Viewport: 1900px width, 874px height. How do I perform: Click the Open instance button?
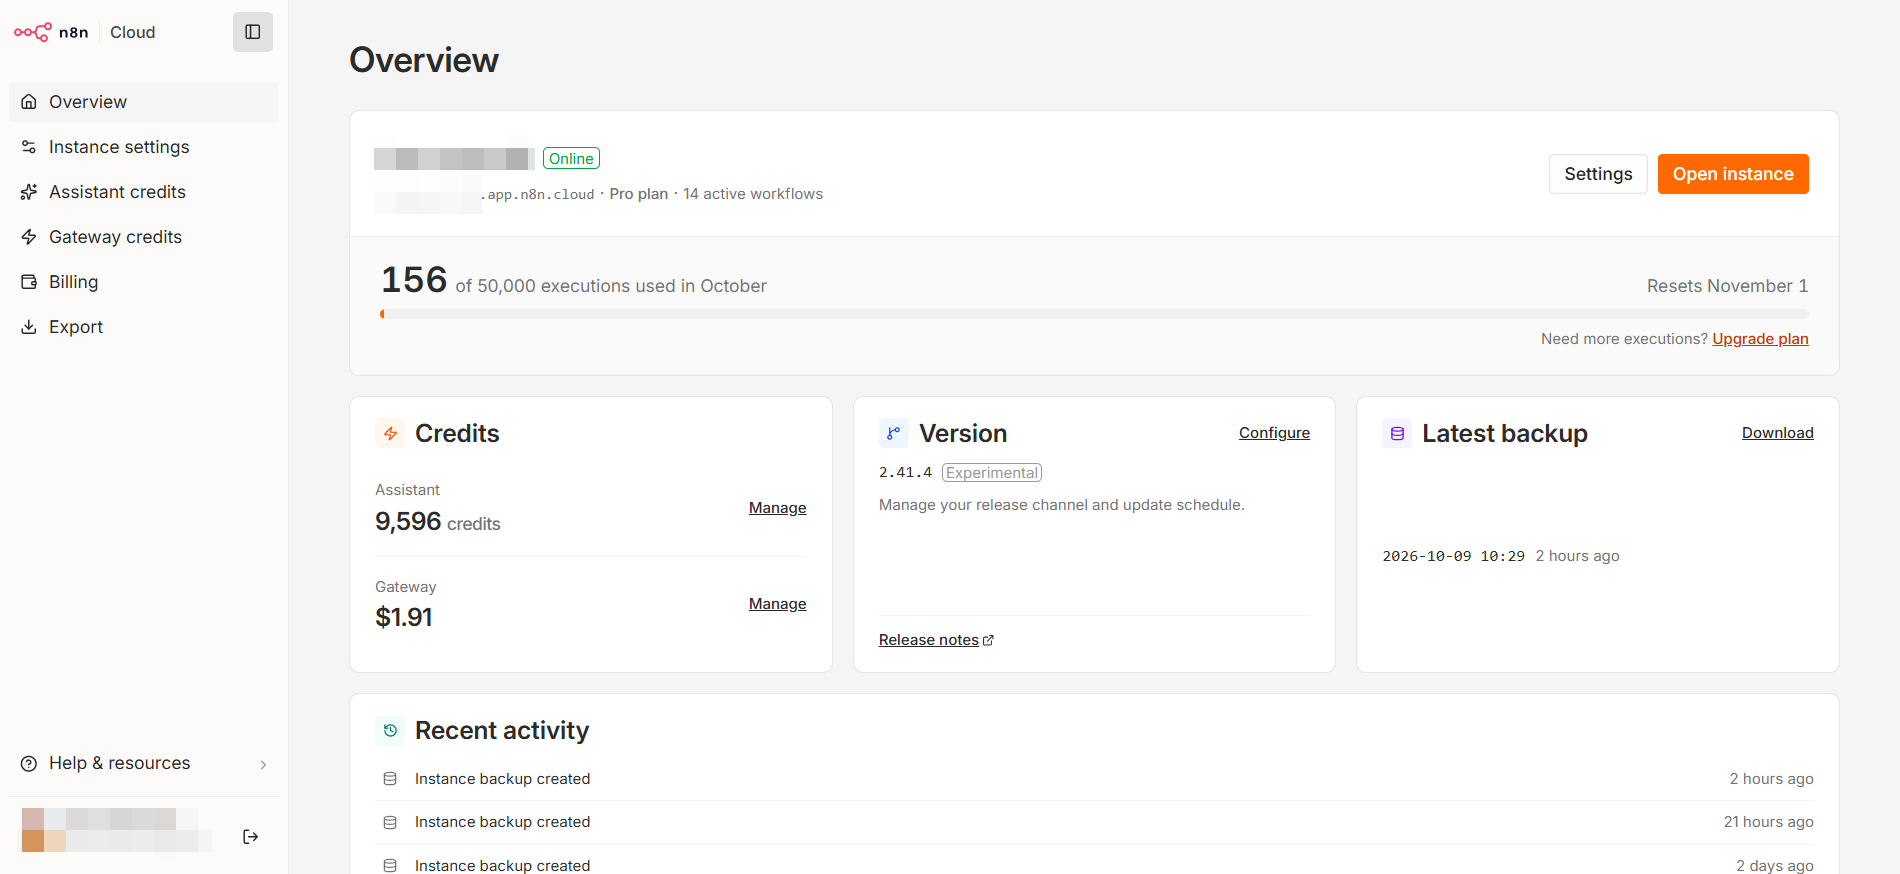coord(1733,174)
